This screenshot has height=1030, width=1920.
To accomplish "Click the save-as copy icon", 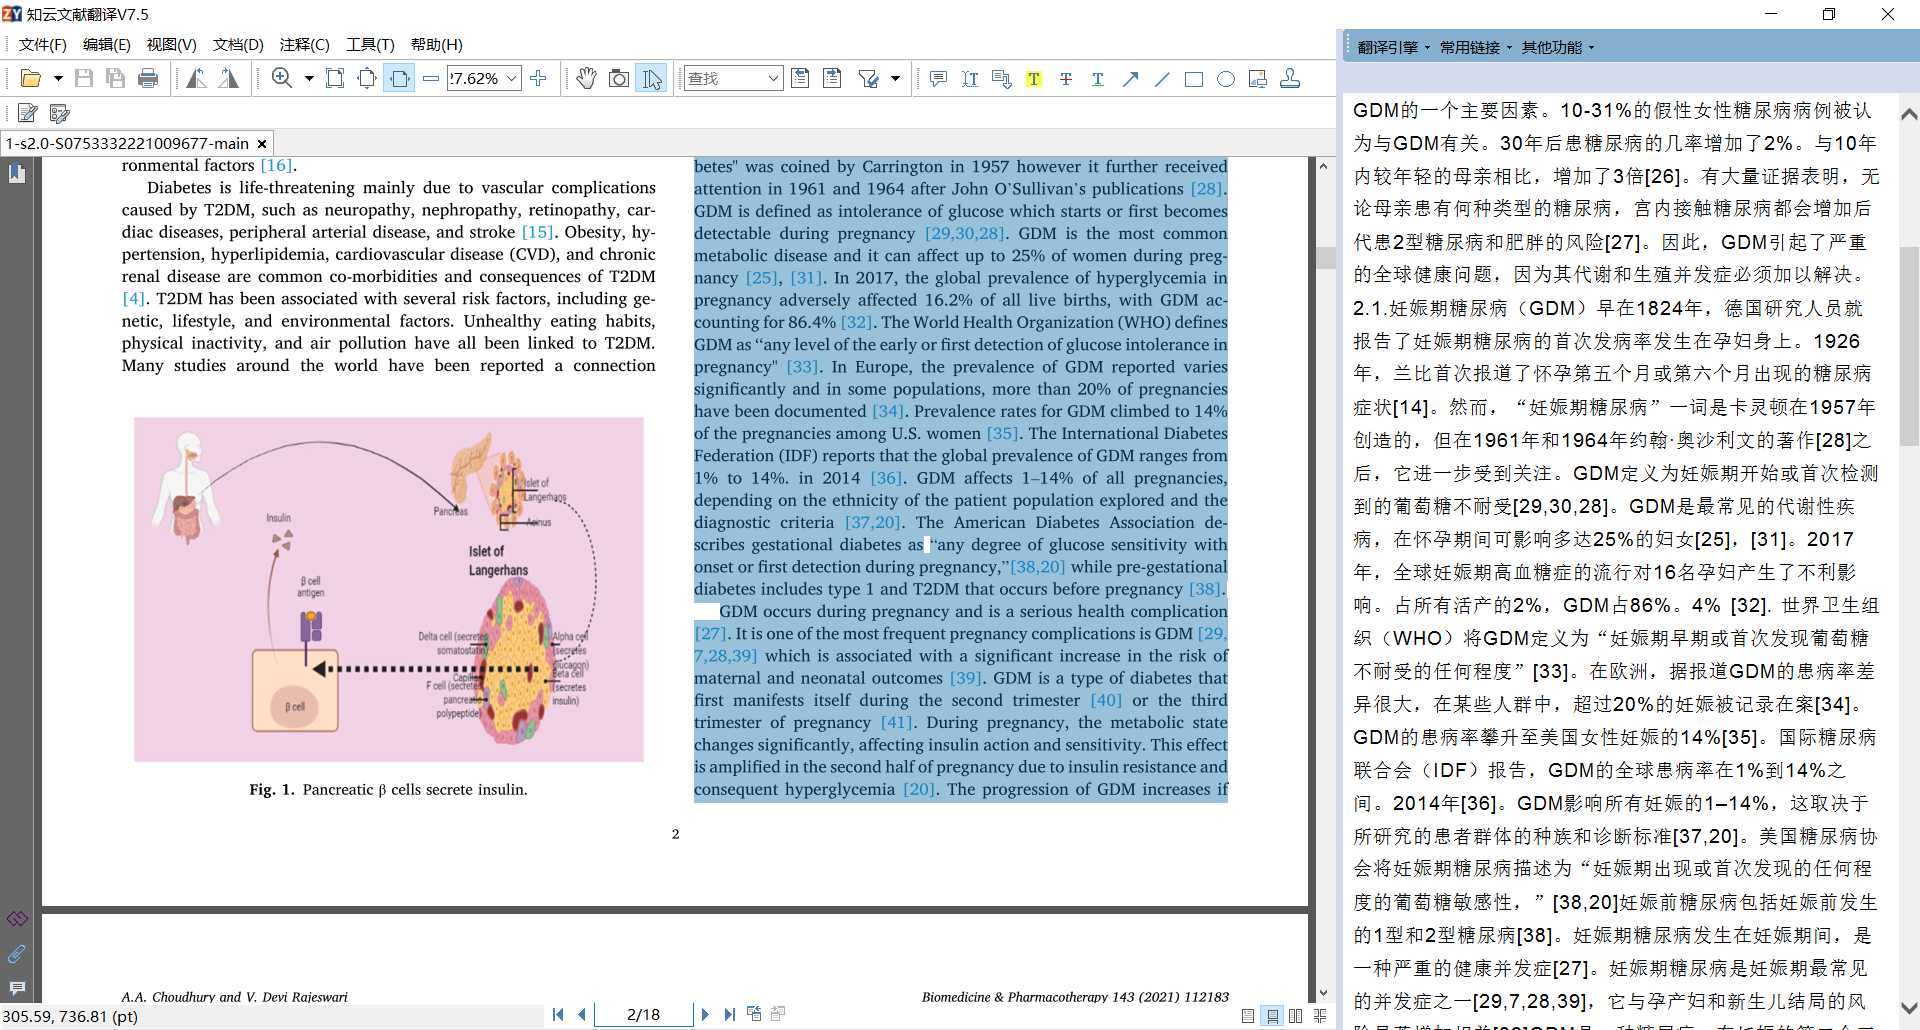I will (x=116, y=79).
